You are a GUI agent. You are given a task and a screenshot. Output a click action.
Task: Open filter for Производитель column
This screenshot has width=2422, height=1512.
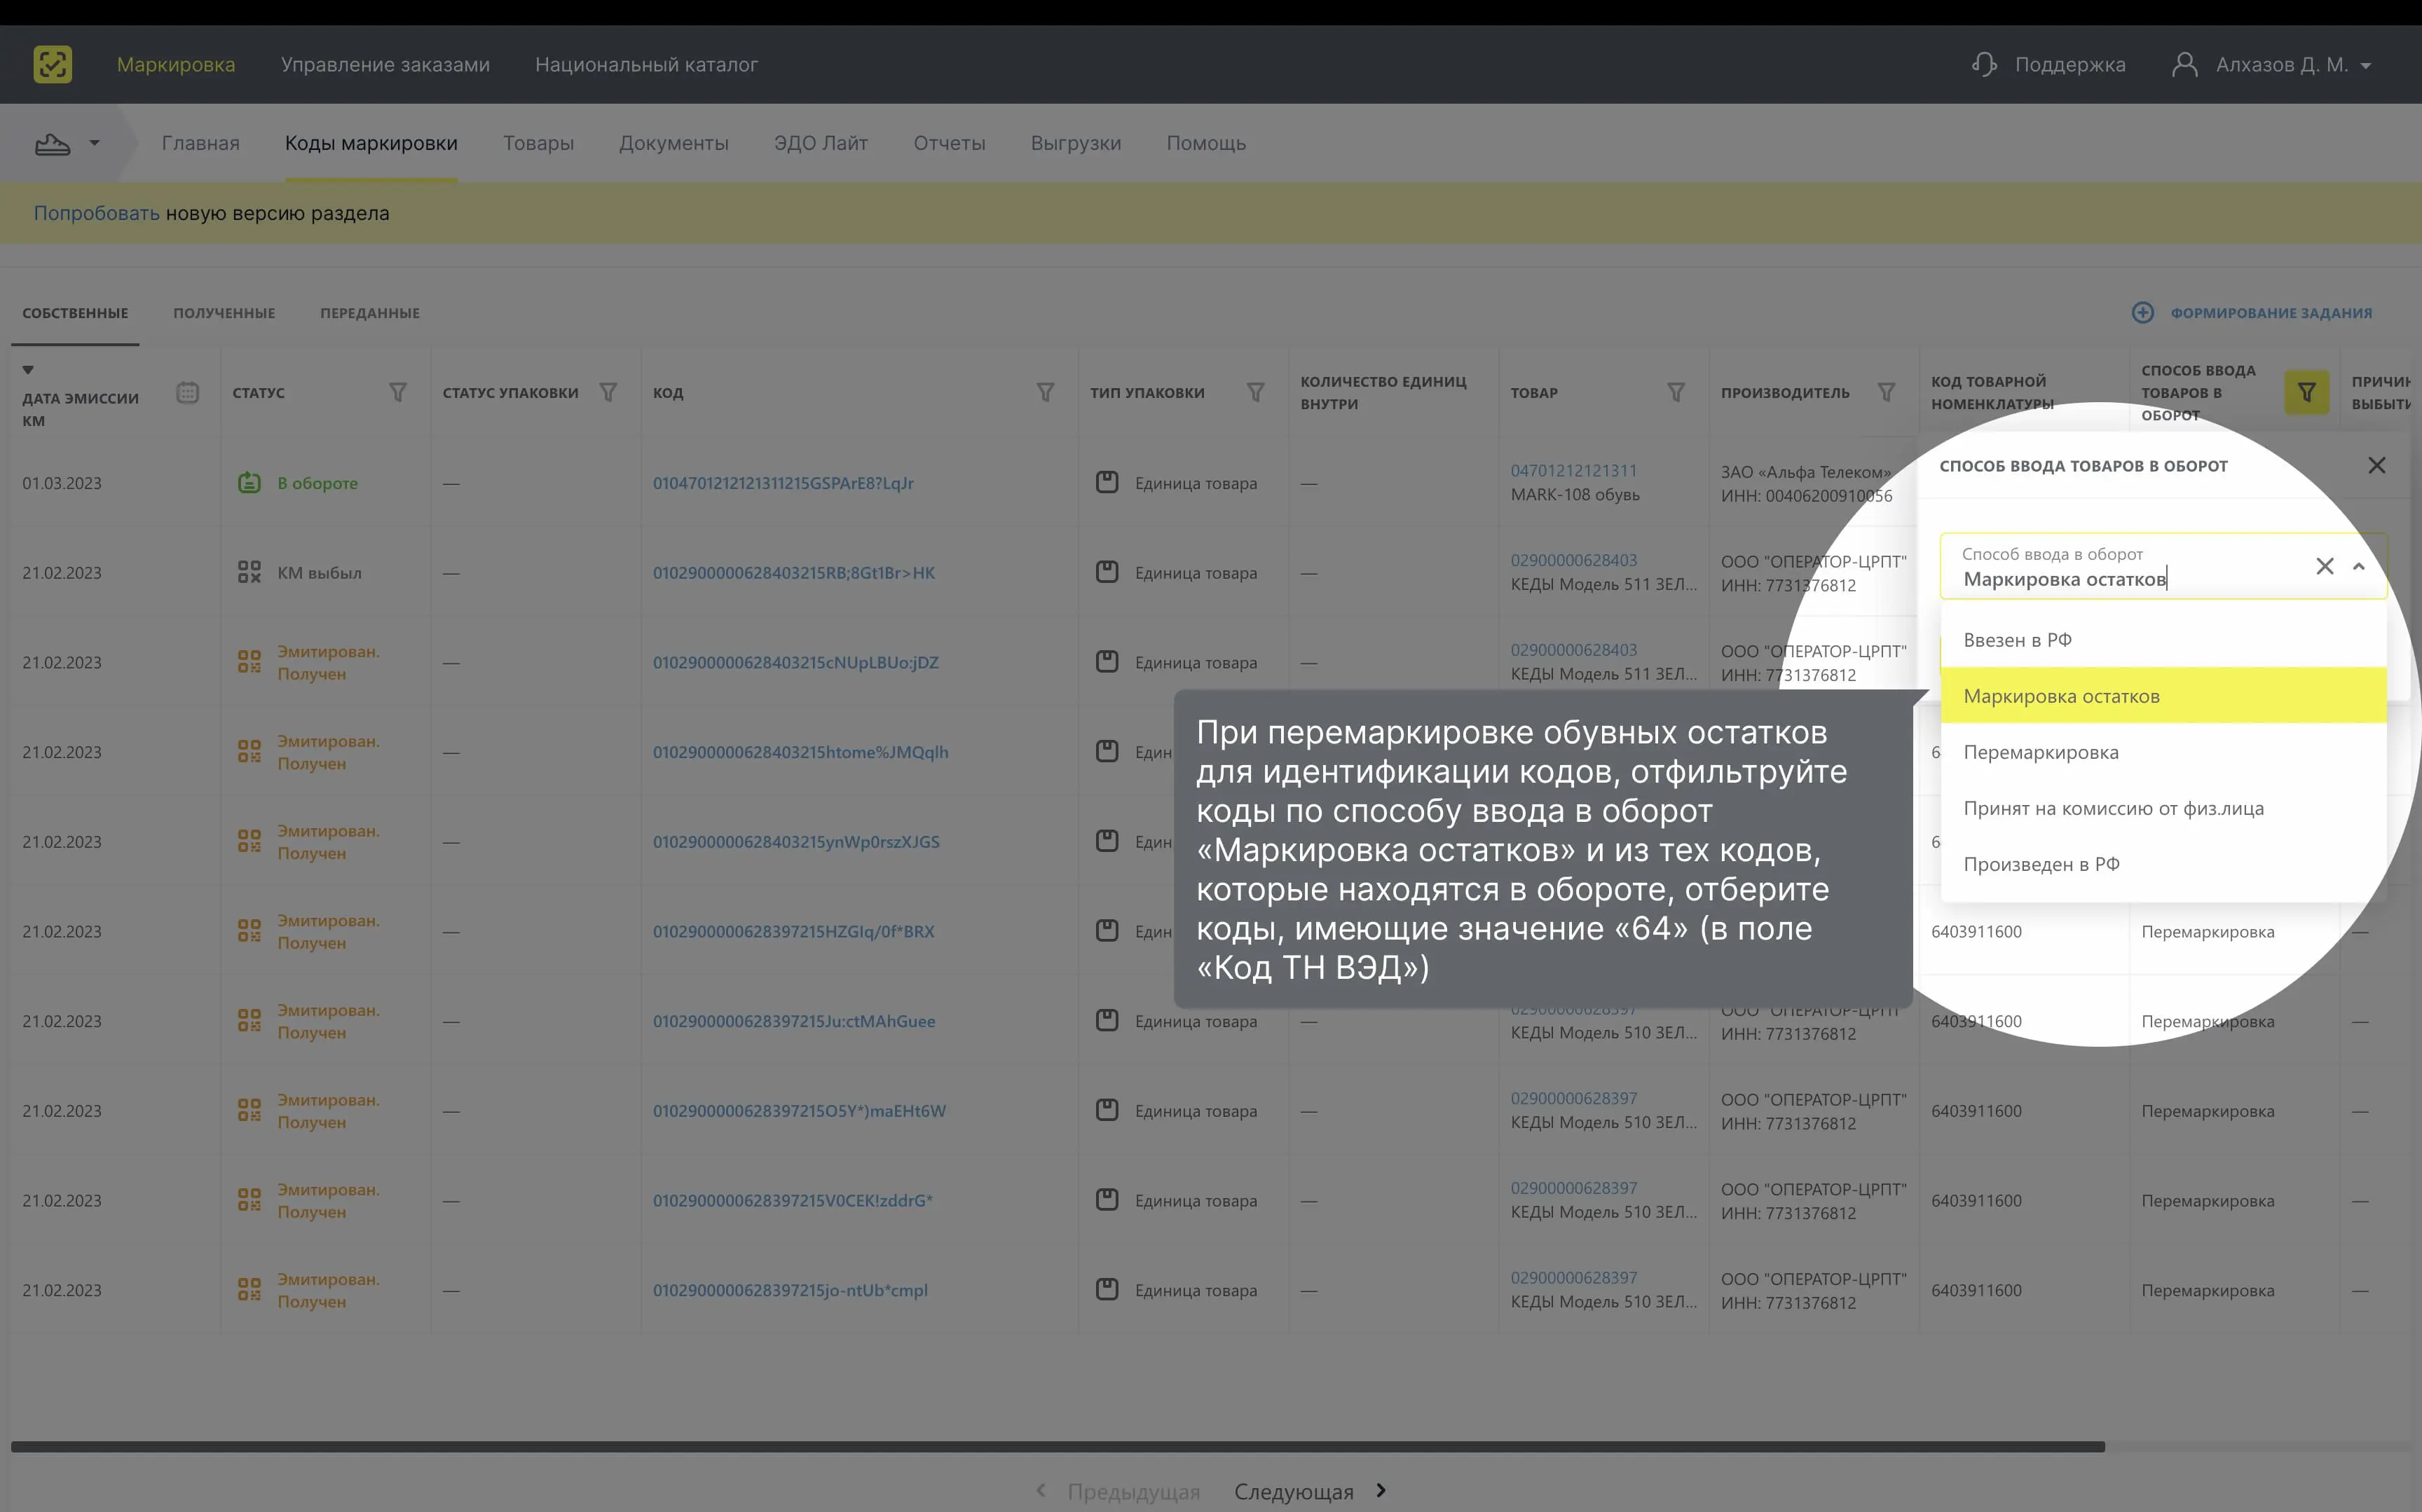click(1886, 392)
